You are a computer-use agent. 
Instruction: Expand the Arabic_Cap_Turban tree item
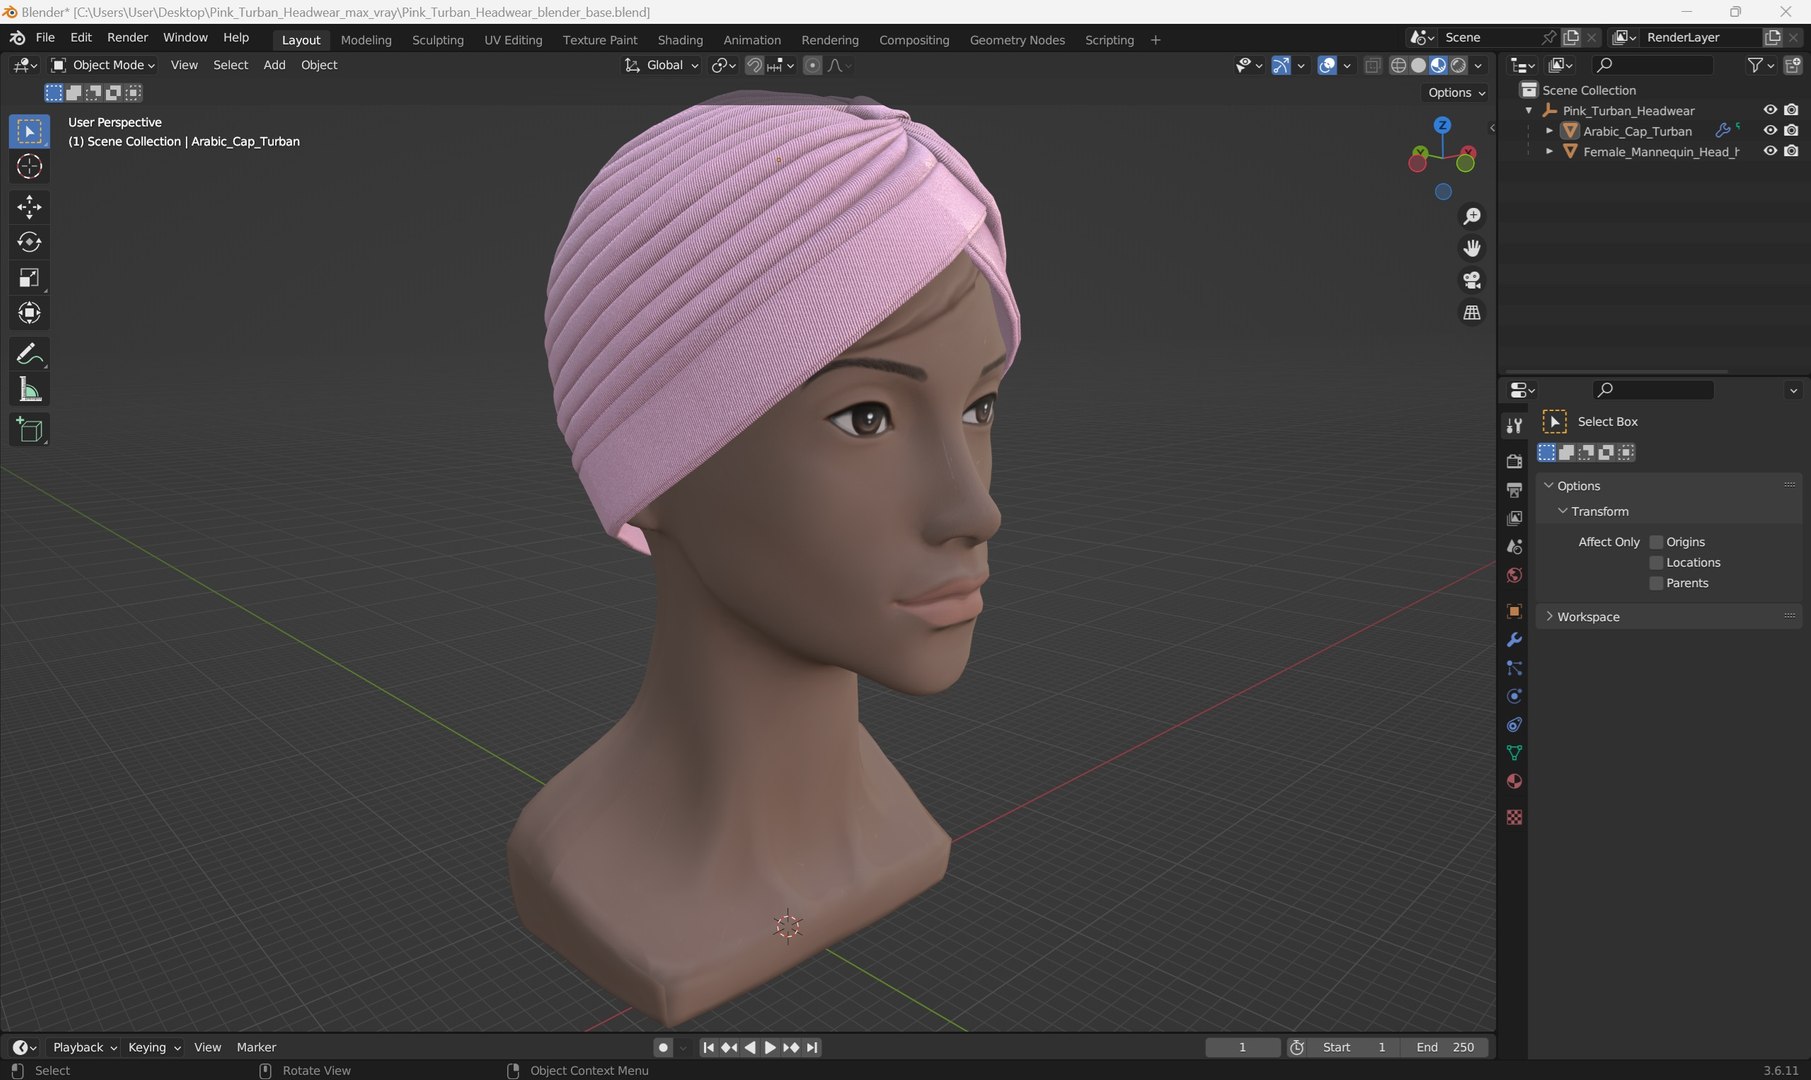coord(1549,131)
